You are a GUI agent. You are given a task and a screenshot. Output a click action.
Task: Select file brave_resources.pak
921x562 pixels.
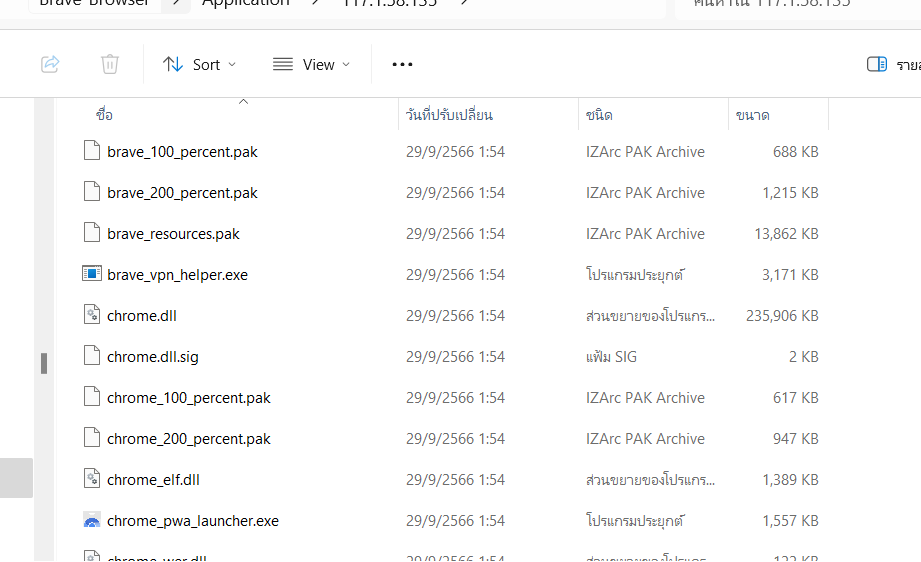173,234
